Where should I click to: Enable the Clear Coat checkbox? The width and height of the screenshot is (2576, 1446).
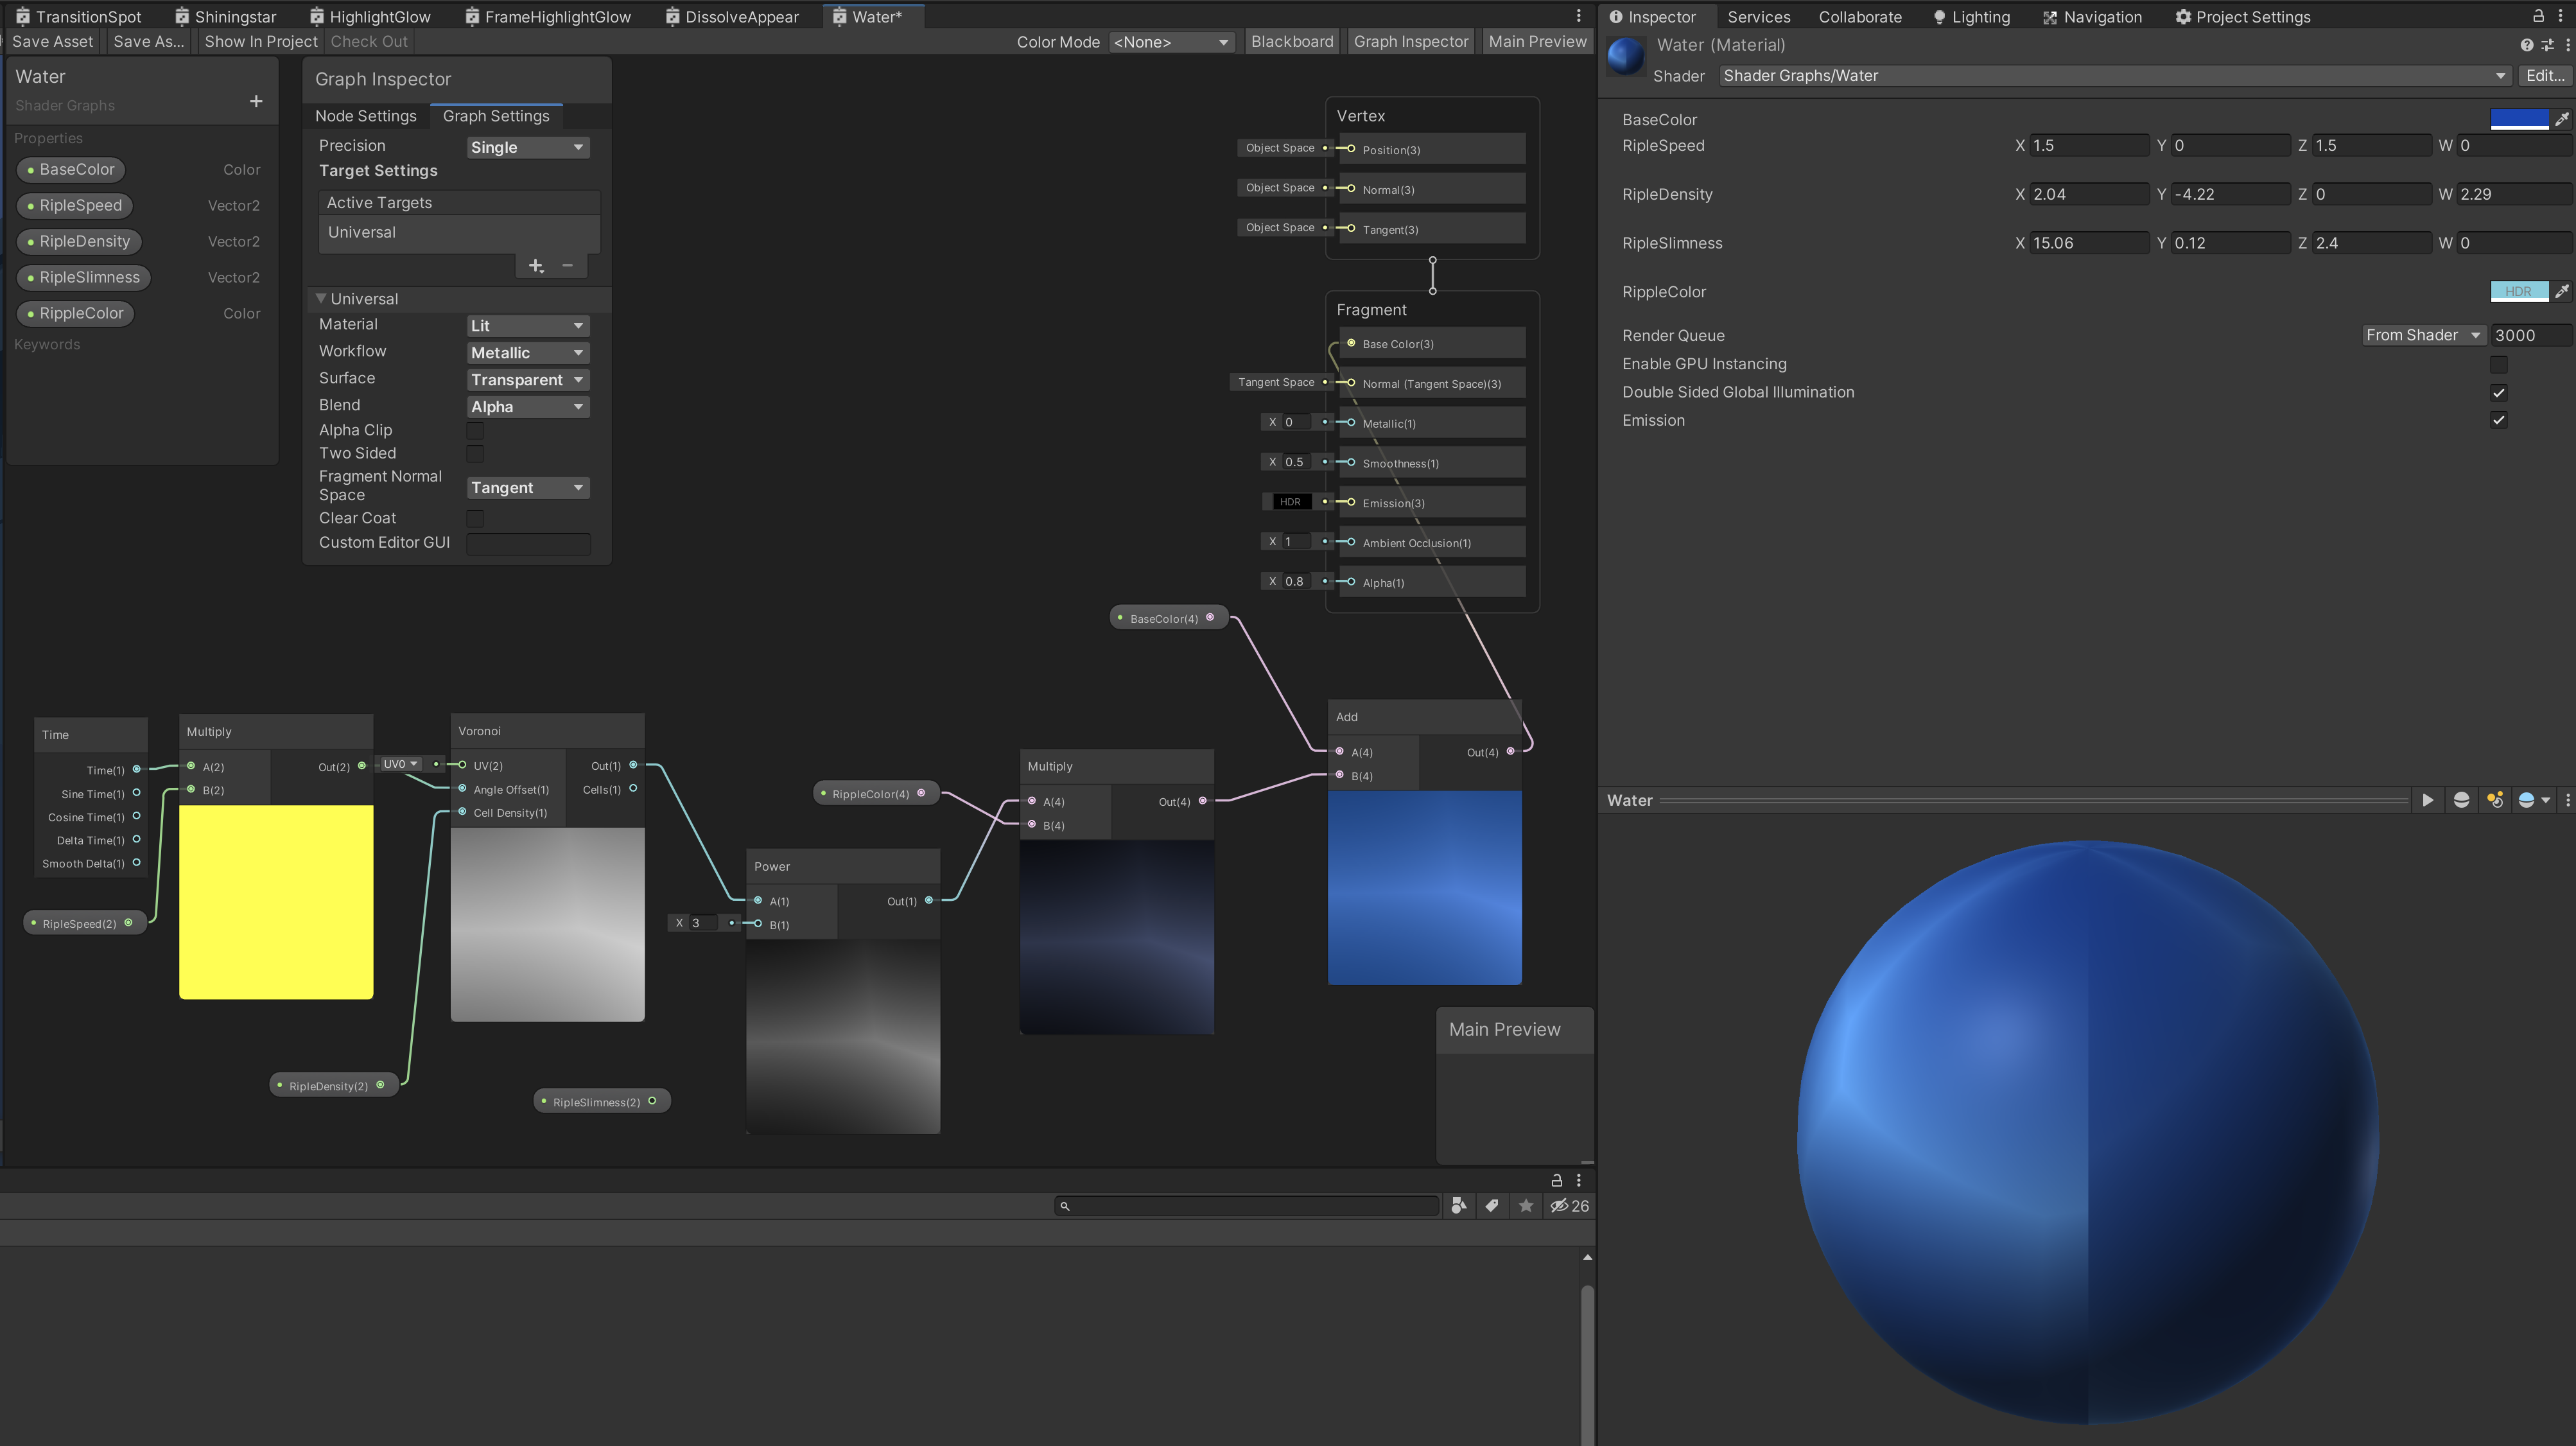click(475, 518)
